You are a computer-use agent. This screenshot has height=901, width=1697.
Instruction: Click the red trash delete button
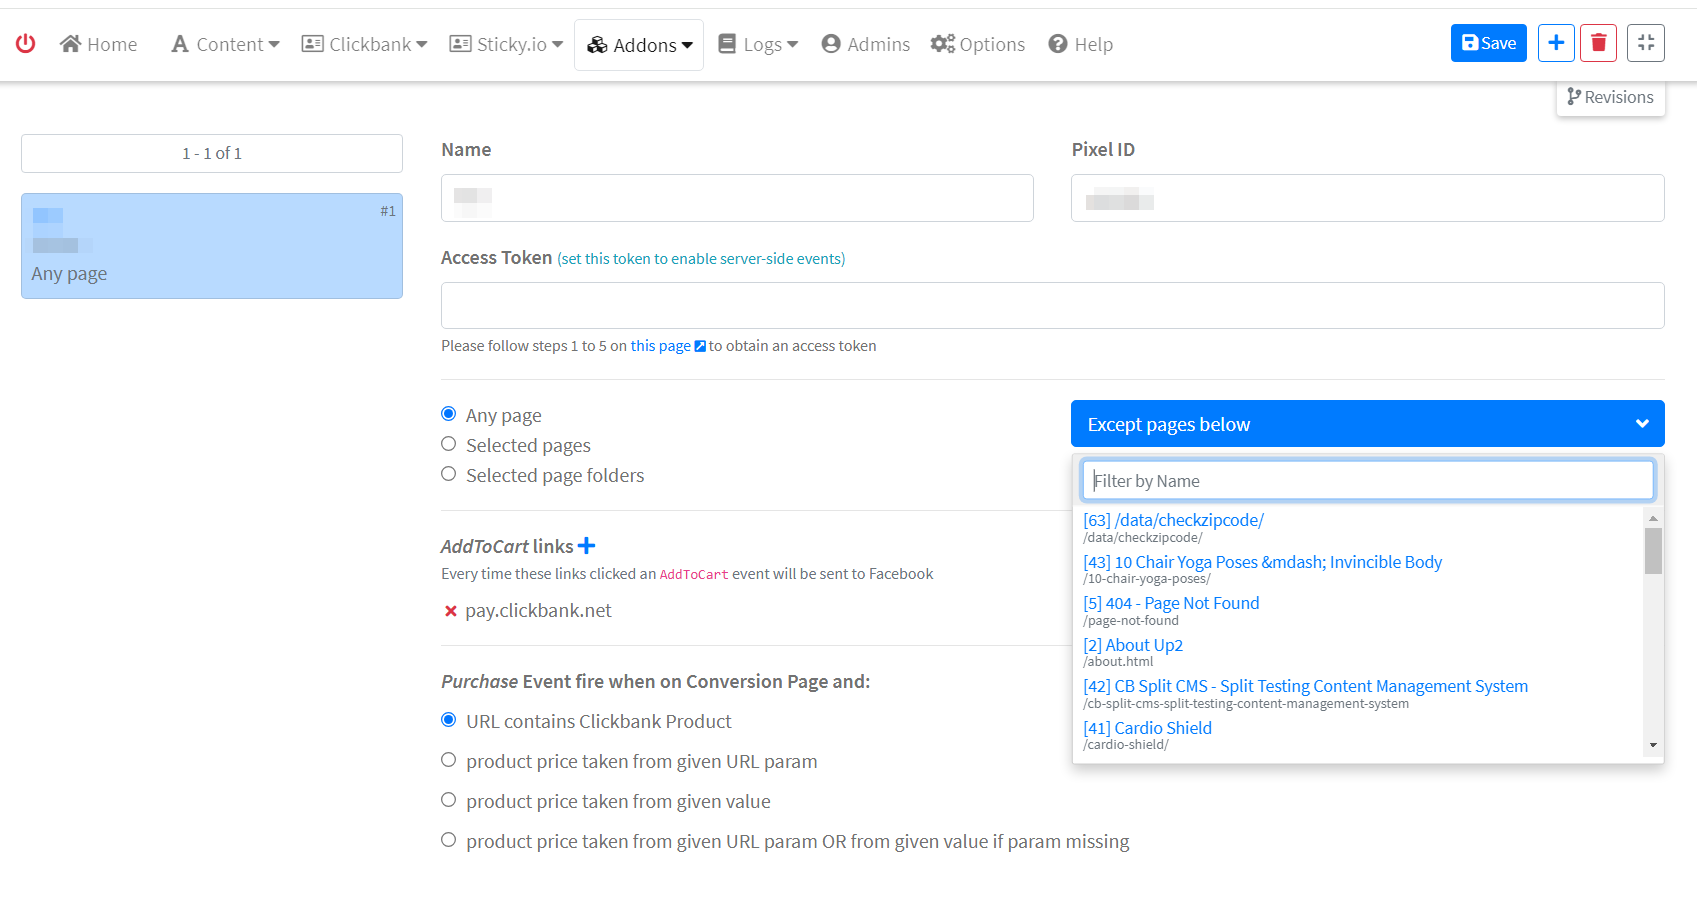pos(1598,43)
